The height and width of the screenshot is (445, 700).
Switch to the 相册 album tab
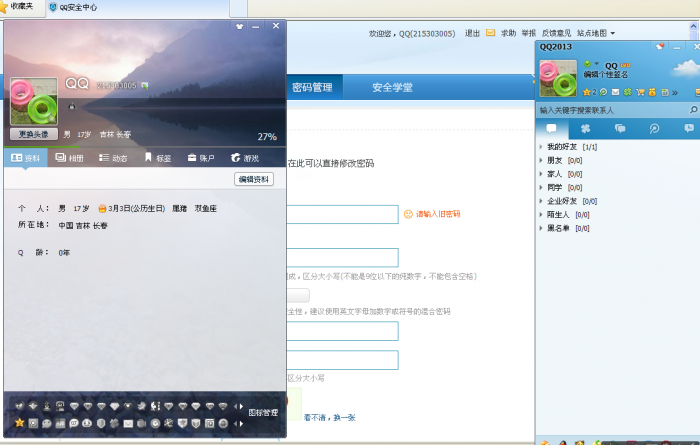coord(69,158)
